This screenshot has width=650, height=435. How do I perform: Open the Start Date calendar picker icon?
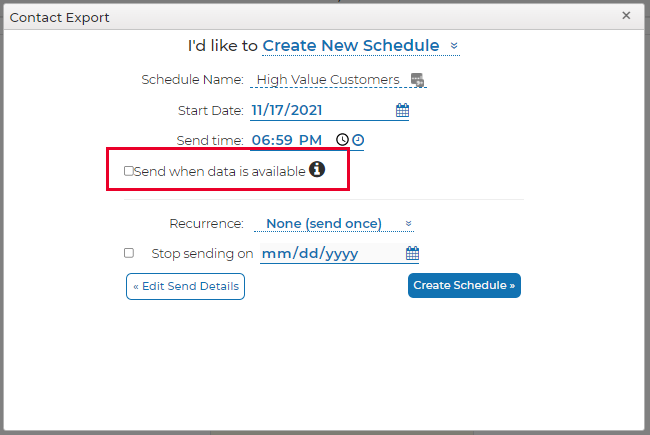click(x=402, y=110)
